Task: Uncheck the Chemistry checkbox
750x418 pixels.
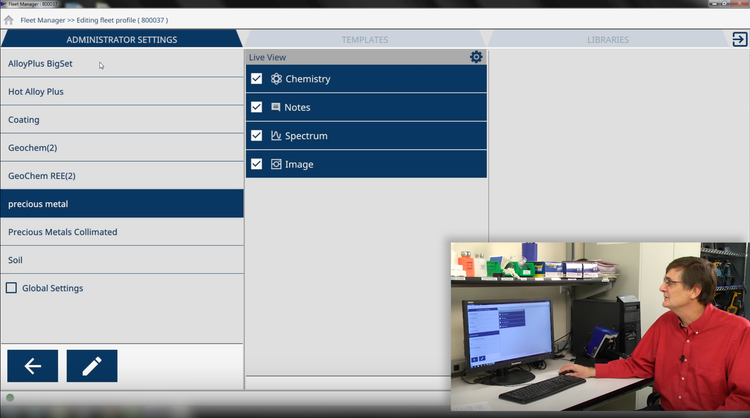Action: 257,79
